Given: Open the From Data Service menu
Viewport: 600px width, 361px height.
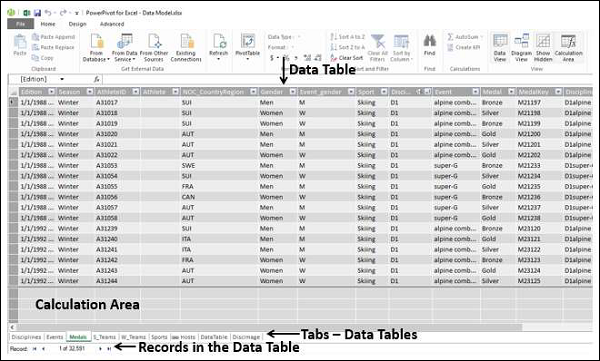Looking at the screenshot, I should 124,48.
